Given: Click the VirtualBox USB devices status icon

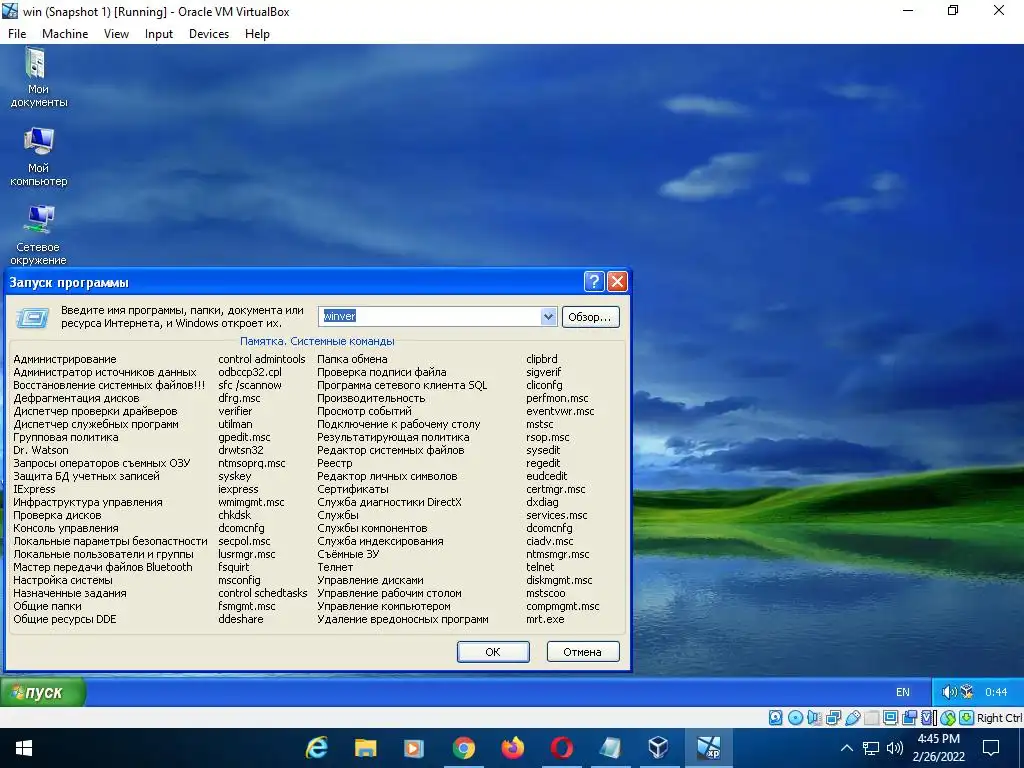Looking at the screenshot, I should [x=853, y=718].
